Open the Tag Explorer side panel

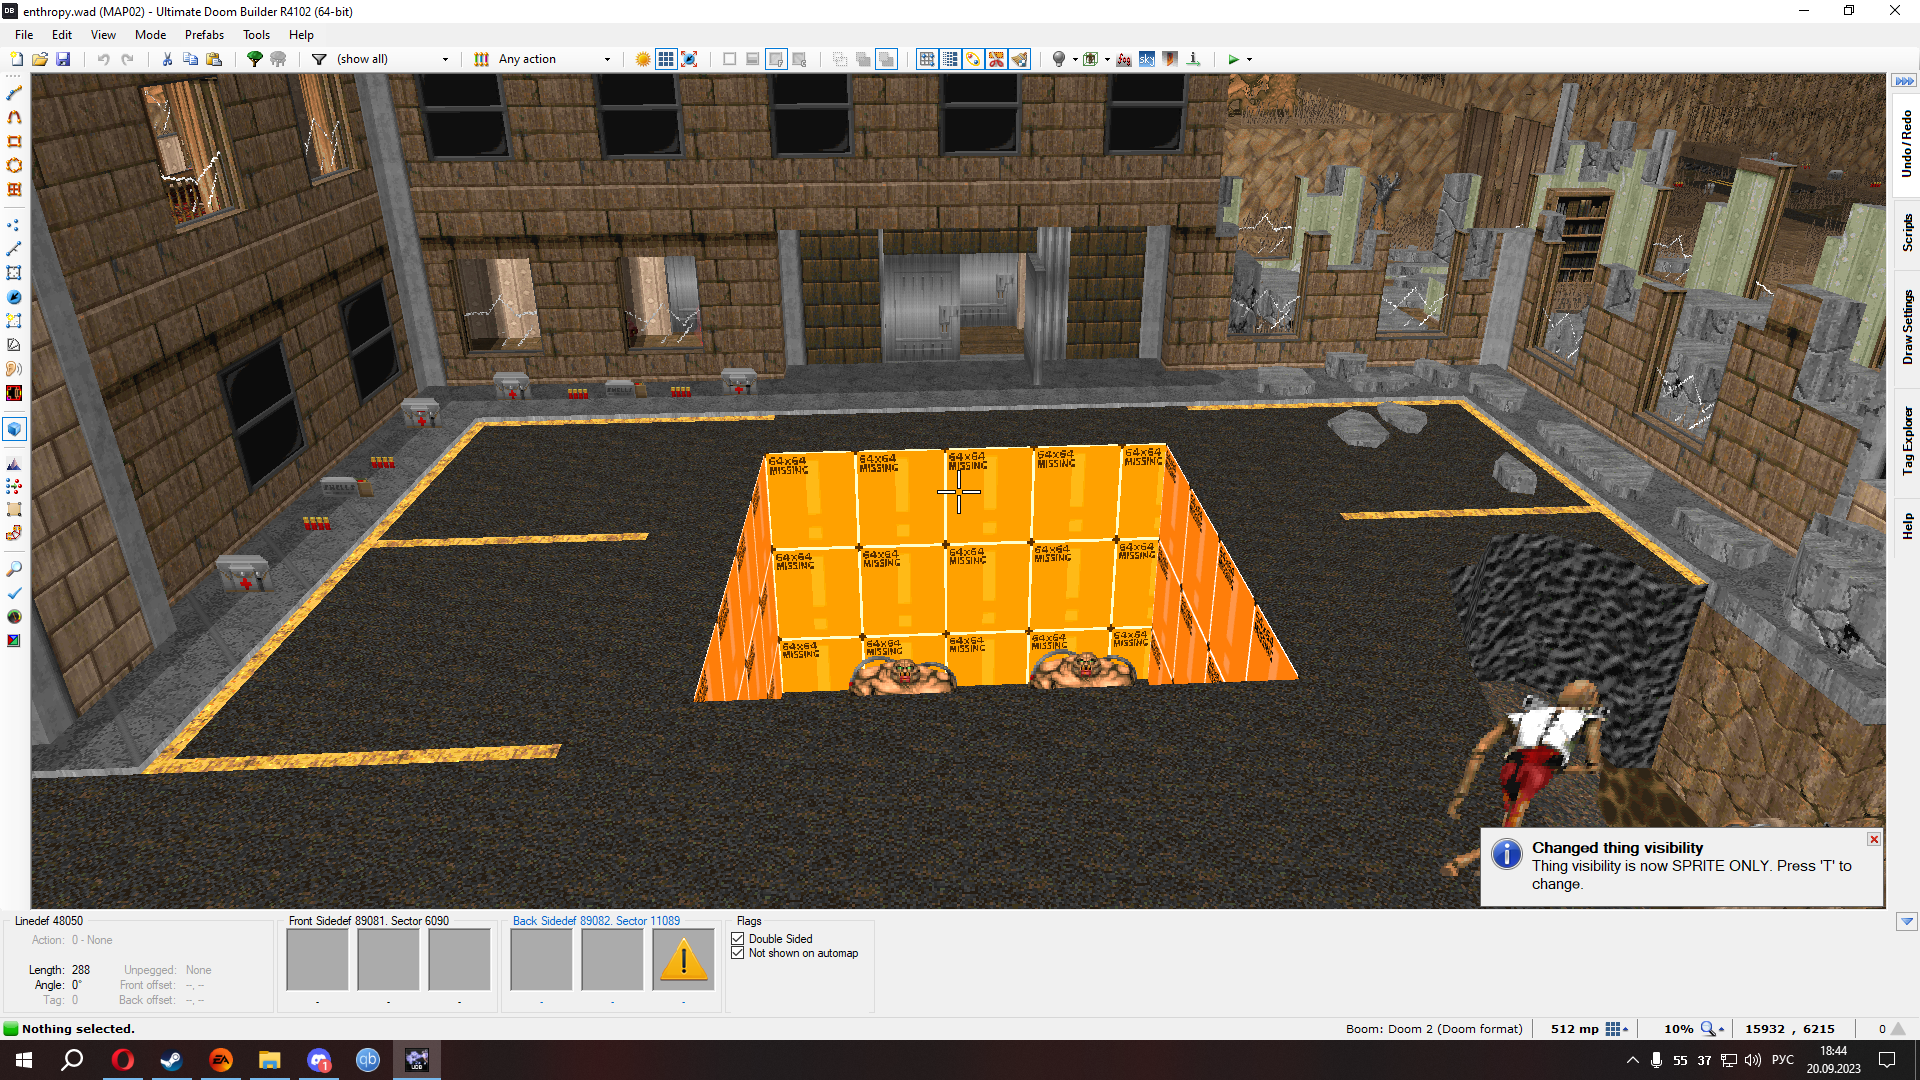point(1907,440)
